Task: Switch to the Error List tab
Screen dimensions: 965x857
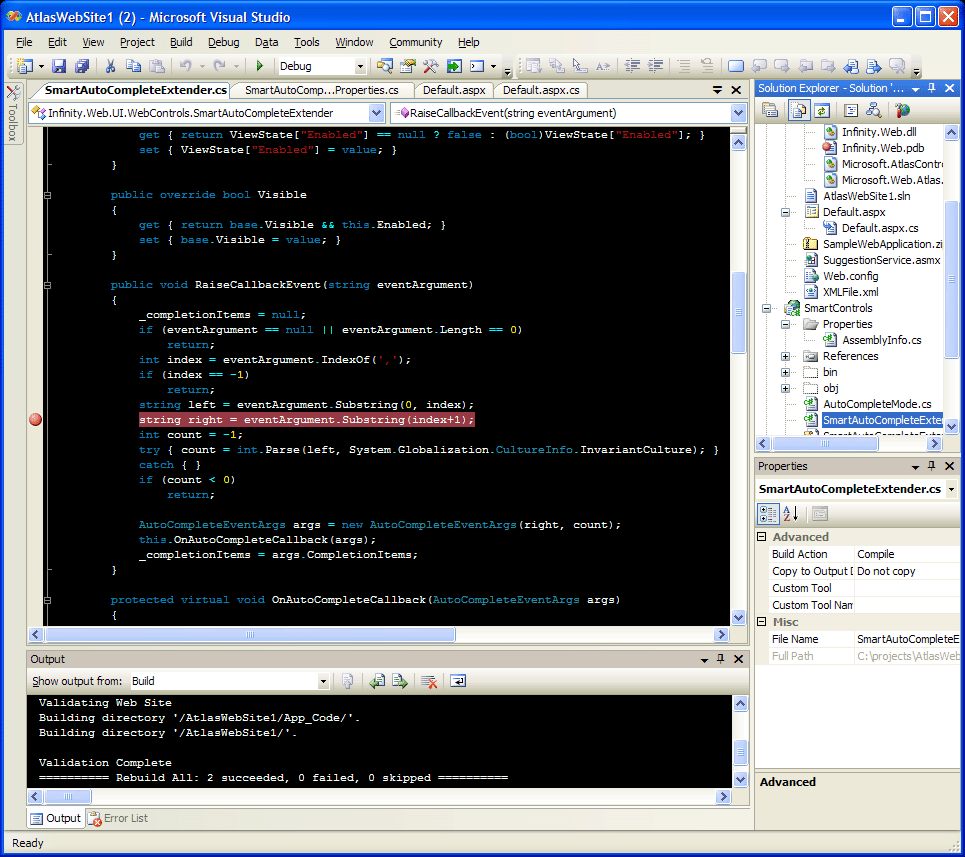Action: pos(118,818)
